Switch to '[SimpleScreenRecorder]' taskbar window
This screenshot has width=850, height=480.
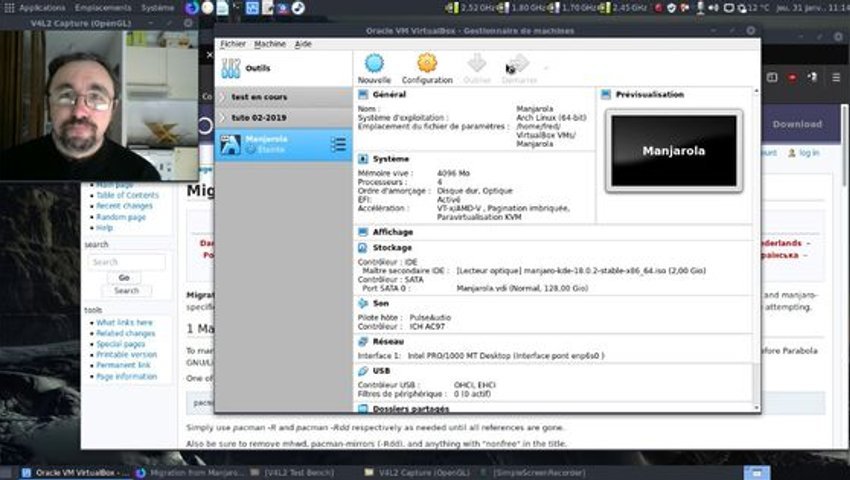click(534, 473)
